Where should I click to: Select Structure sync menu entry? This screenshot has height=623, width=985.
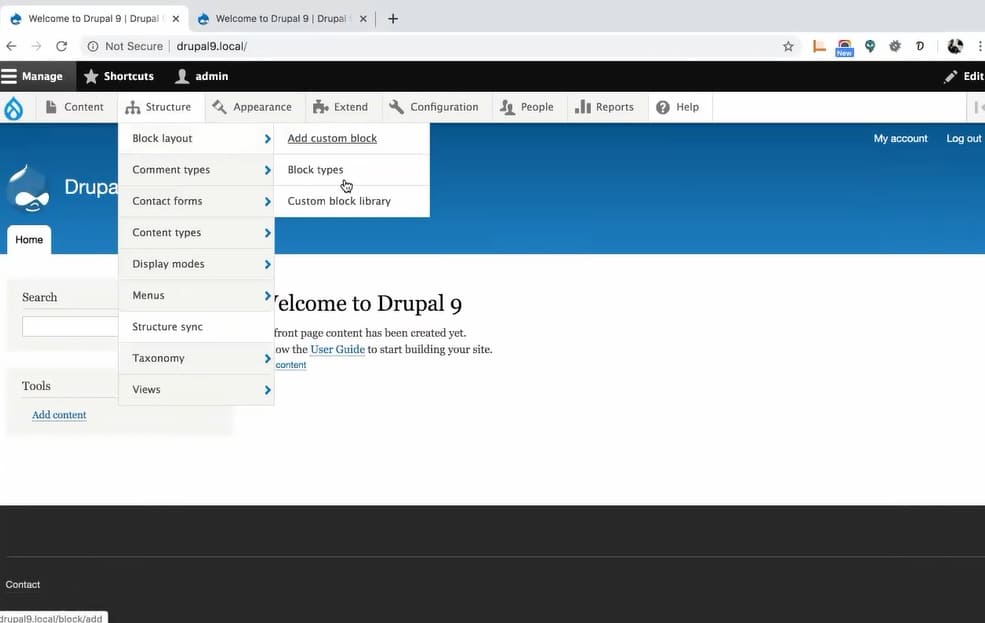point(196,327)
